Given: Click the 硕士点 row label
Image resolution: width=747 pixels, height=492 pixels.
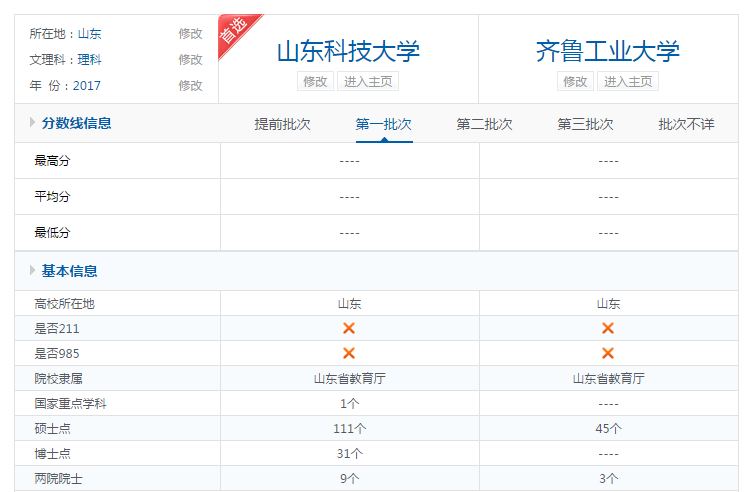Looking at the screenshot, I should (52, 429).
